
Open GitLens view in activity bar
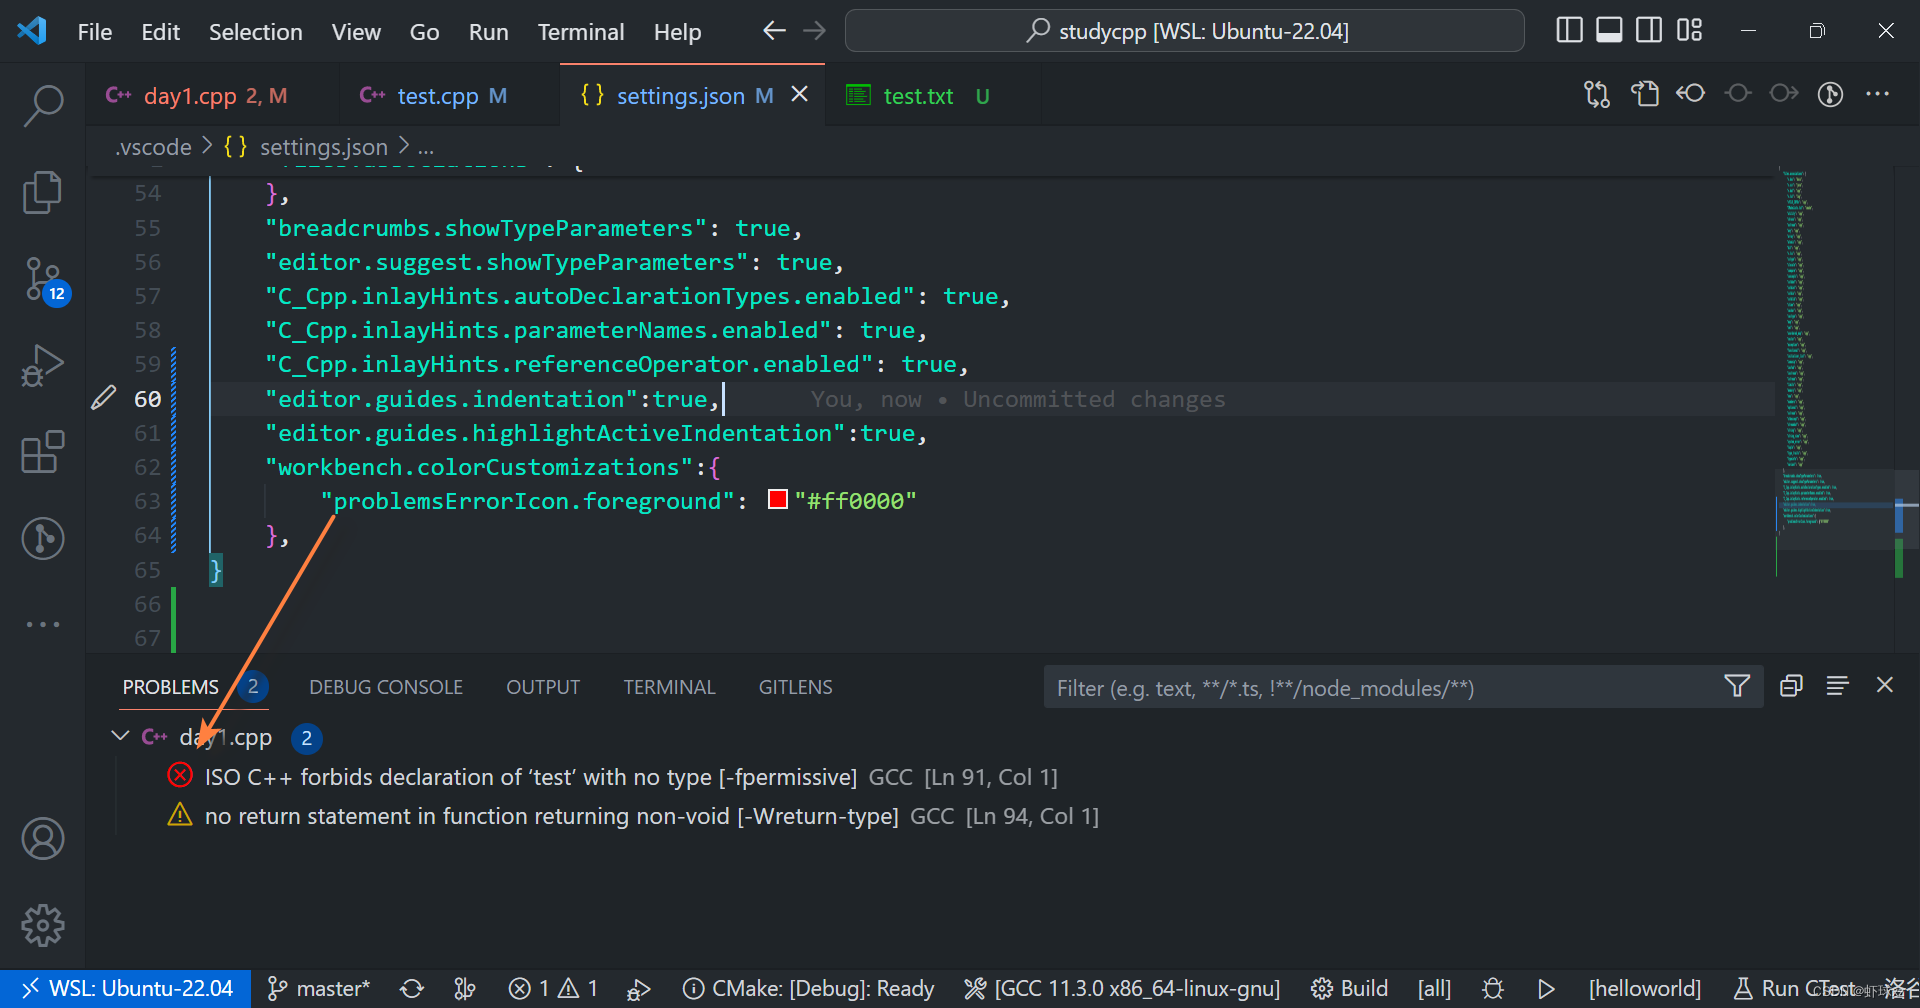click(x=43, y=538)
